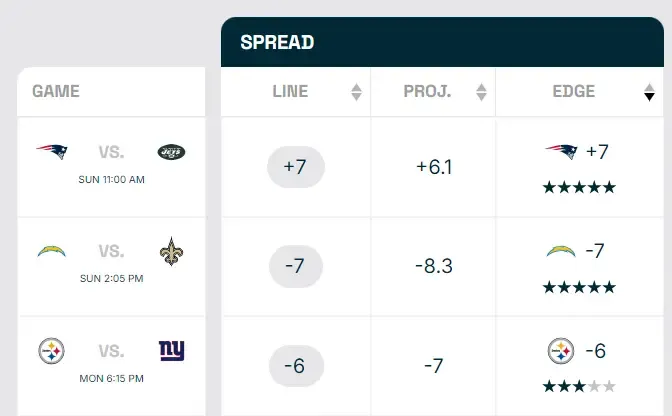Click the Steelers logo in Edge column
This screenshot has width=672, height=416.
(x=561, y=351)
